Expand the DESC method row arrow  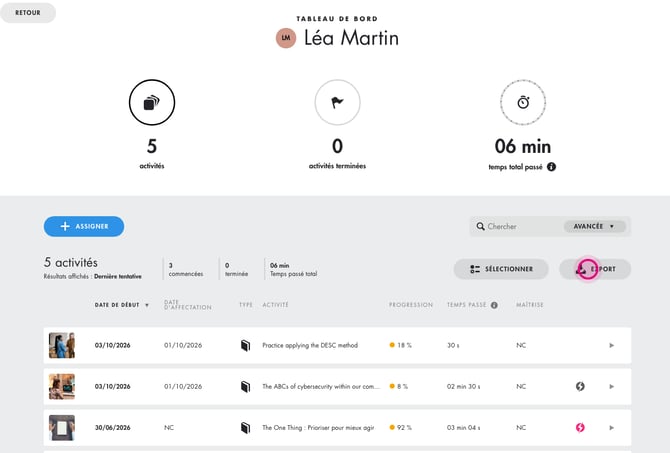point(611,345)
